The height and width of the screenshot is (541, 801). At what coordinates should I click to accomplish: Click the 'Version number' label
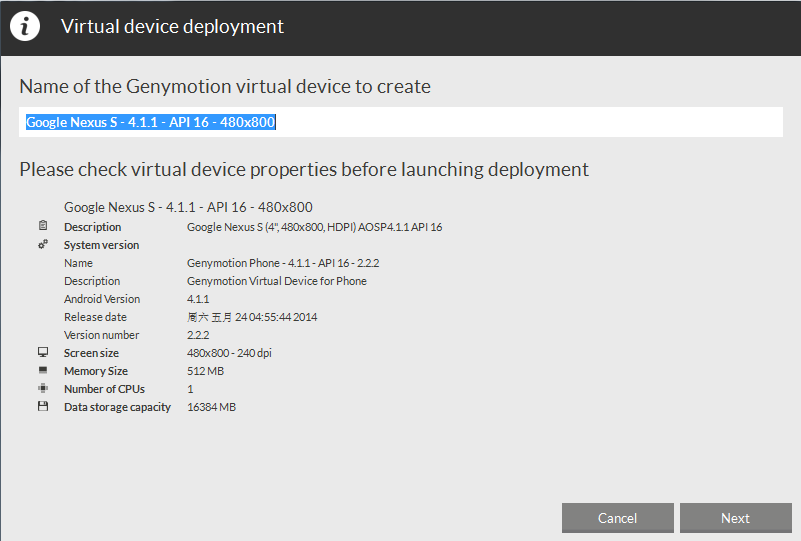pos(101,335)
